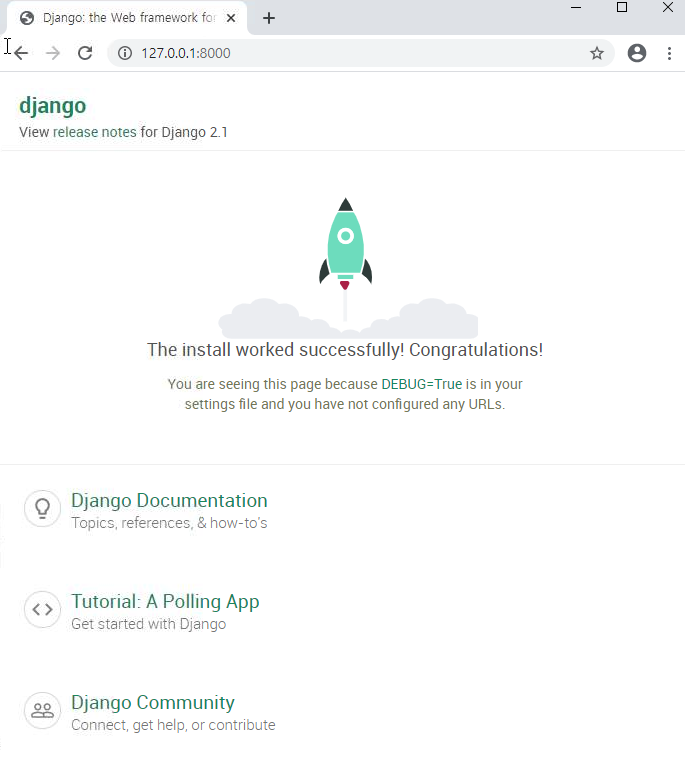The width and height of the screenshot is (685, 780).
Task: Click 'The install worked successfully! Congratulations!' heading
Action: pyautogui.click(x=345, y=350)
